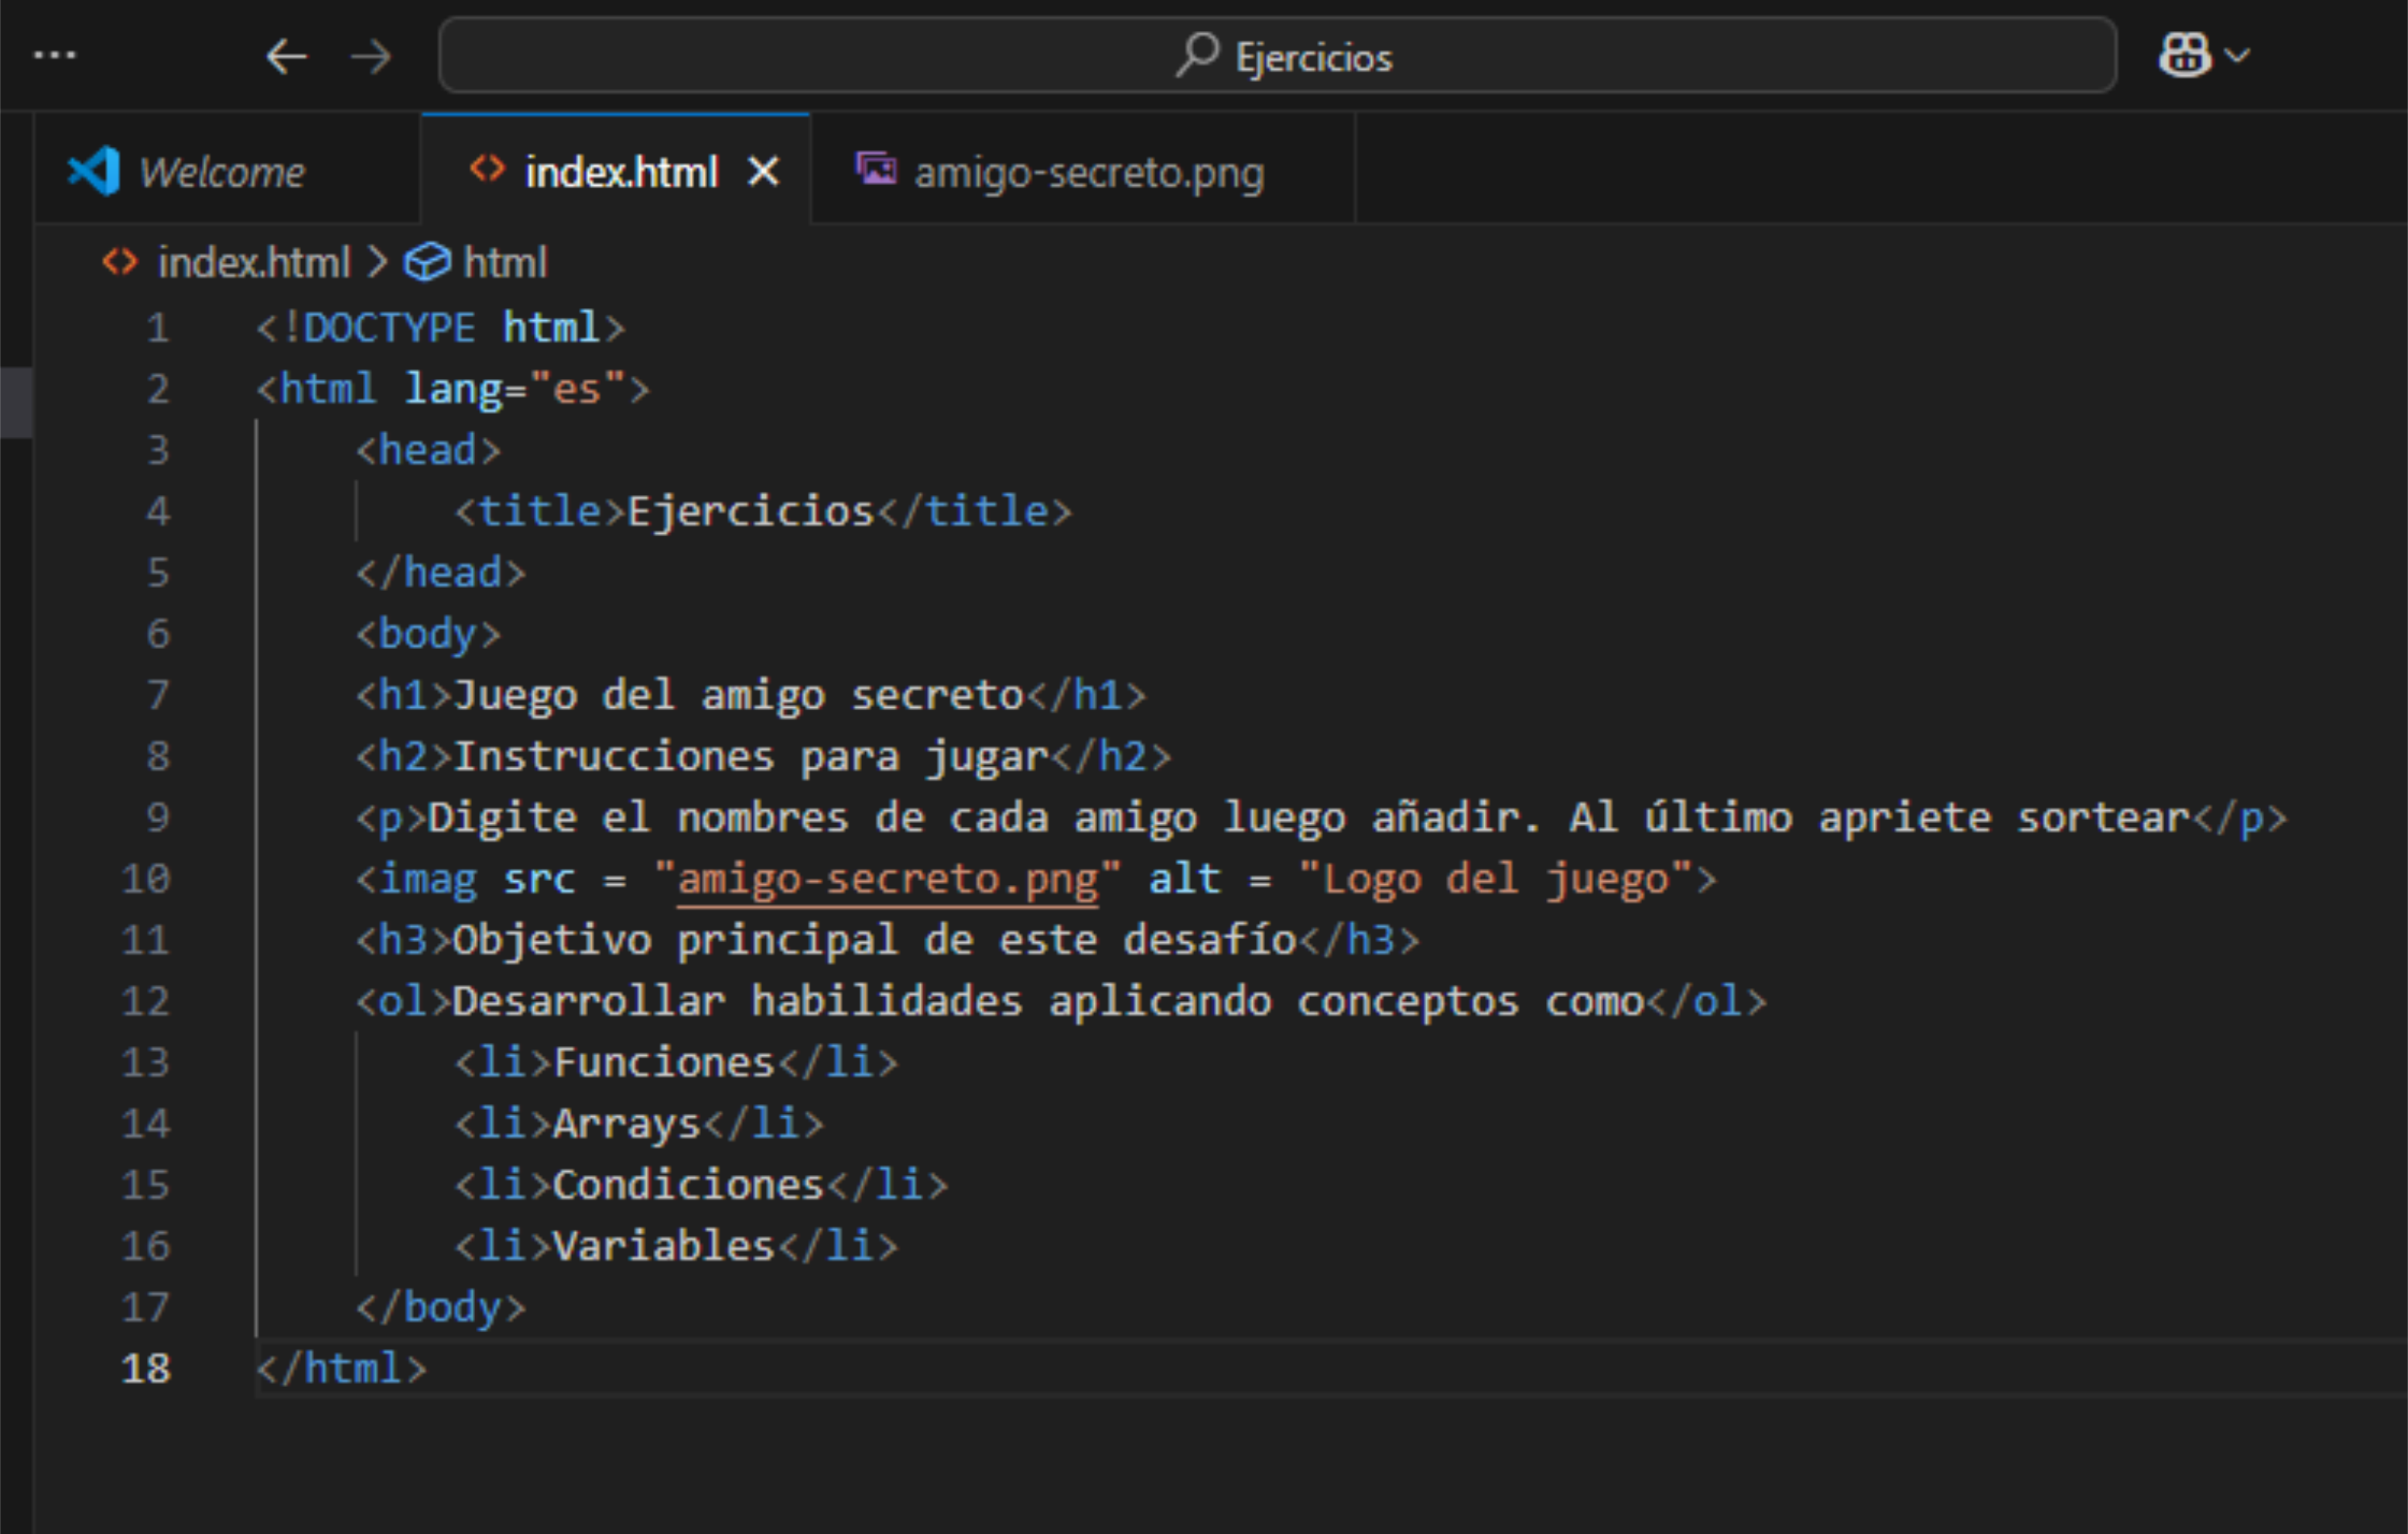This screenshot has width=2408, height=1534.
Task: Click line number 1 in the gutter
Action: [x=158, y=328]
